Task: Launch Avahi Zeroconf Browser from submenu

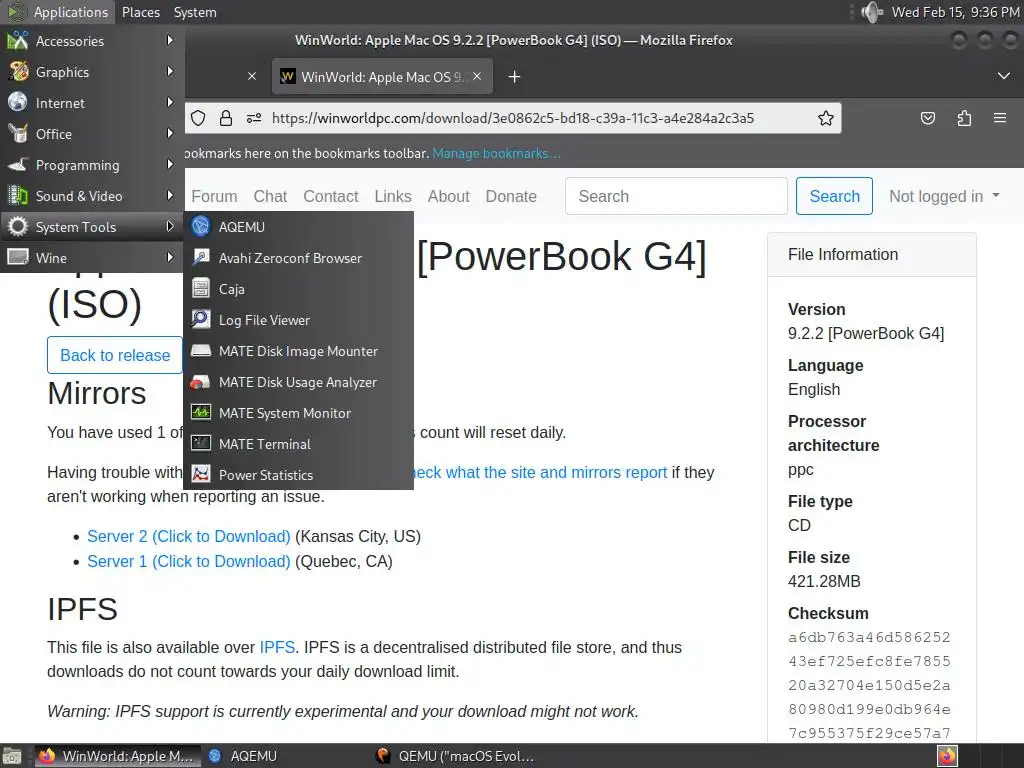Action: [x=298, y=258]
